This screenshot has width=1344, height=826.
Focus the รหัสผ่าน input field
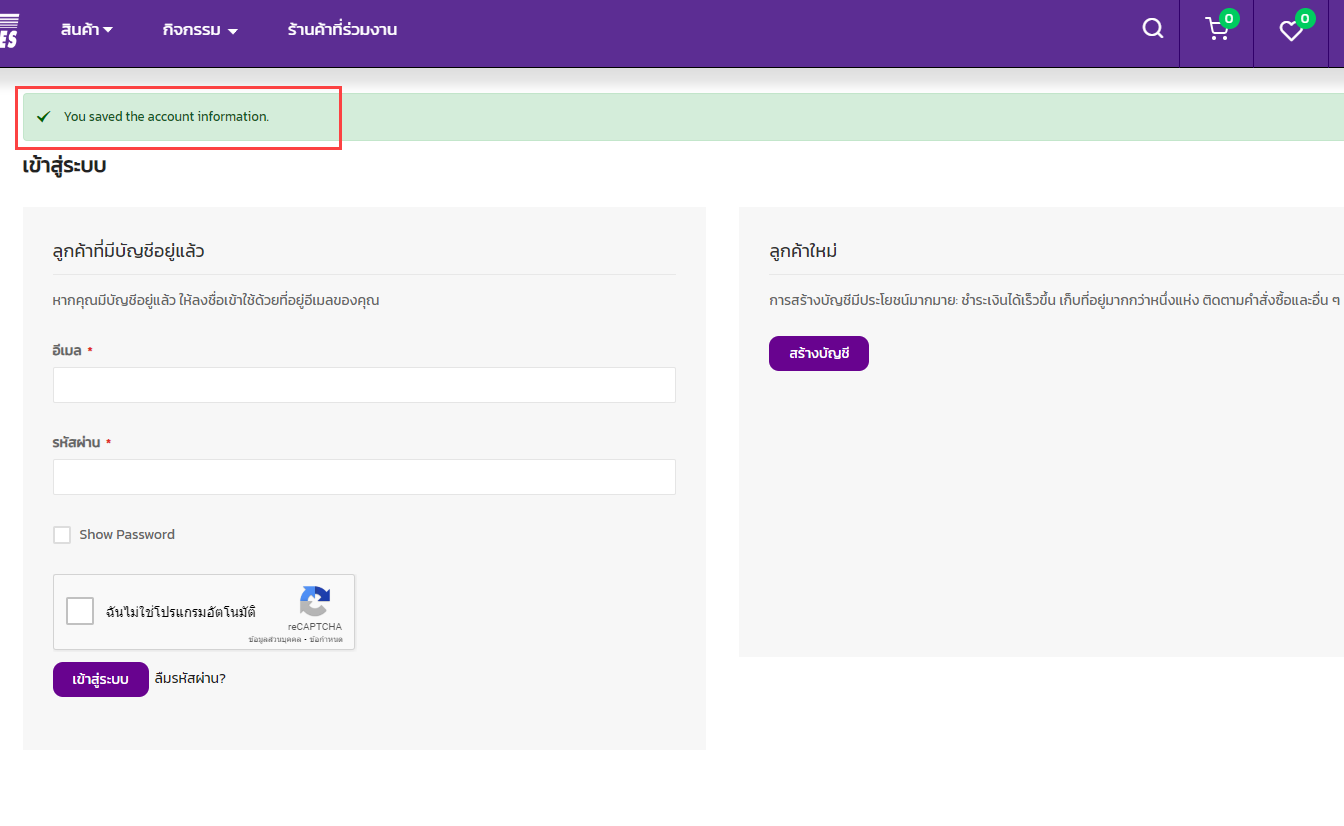point(364,477)
